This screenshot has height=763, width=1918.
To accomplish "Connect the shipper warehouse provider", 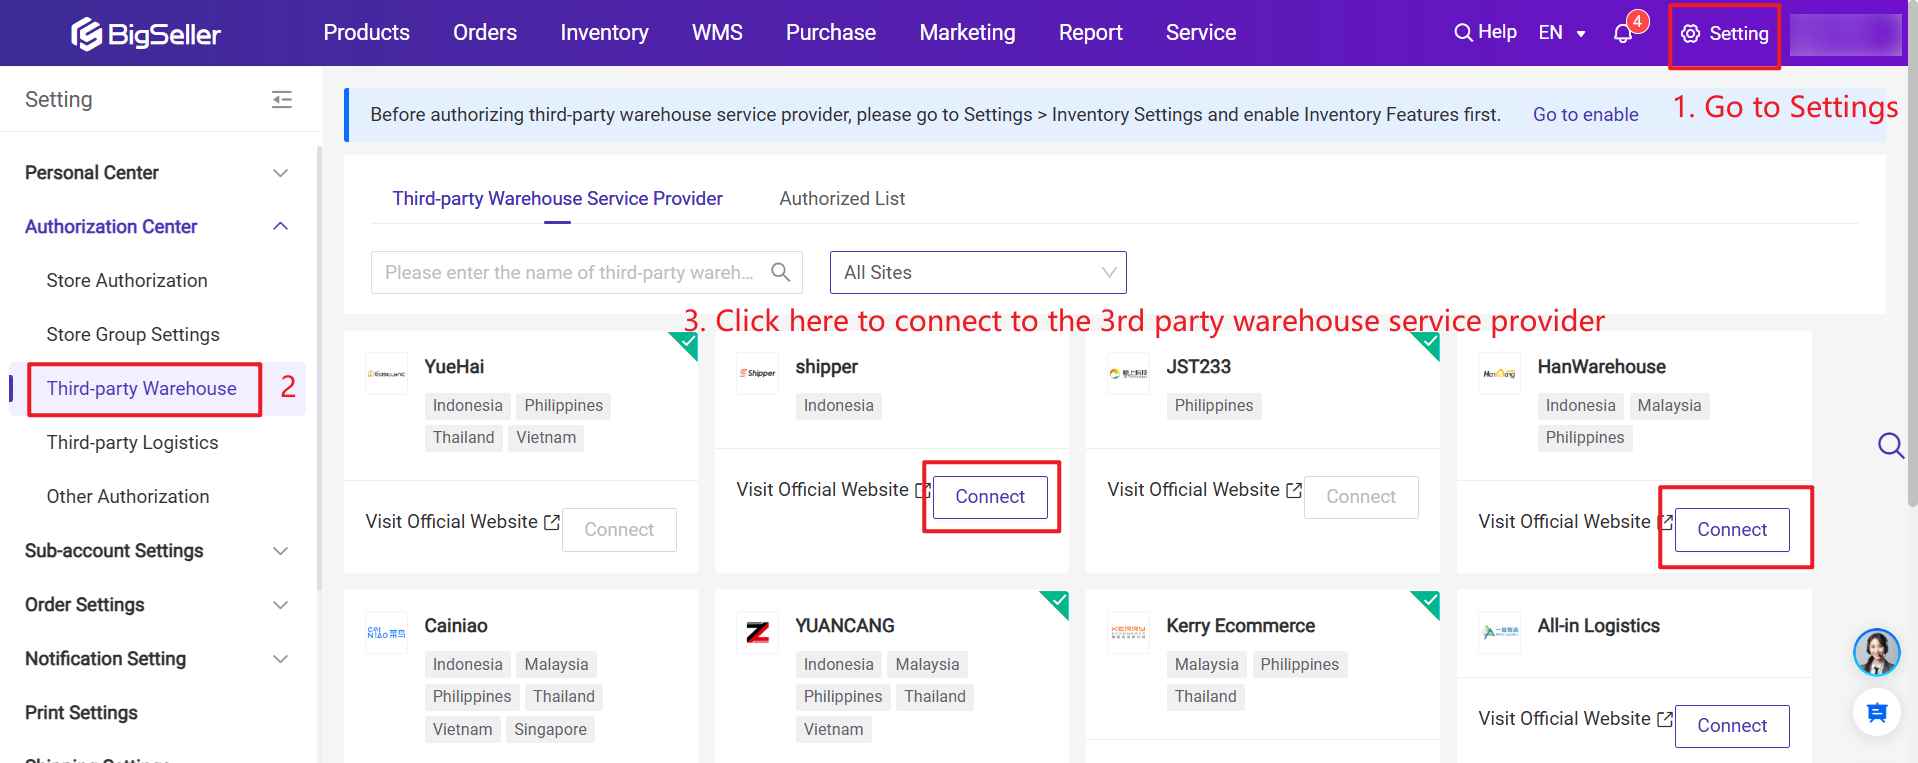I will pos(989,497).
